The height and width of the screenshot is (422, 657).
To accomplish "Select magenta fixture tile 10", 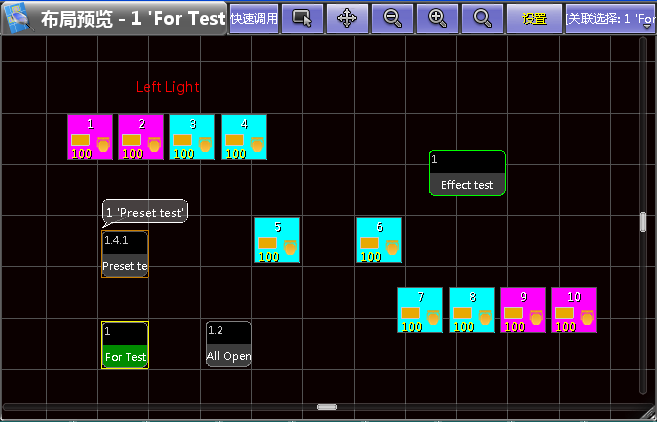I will (573, 310).
